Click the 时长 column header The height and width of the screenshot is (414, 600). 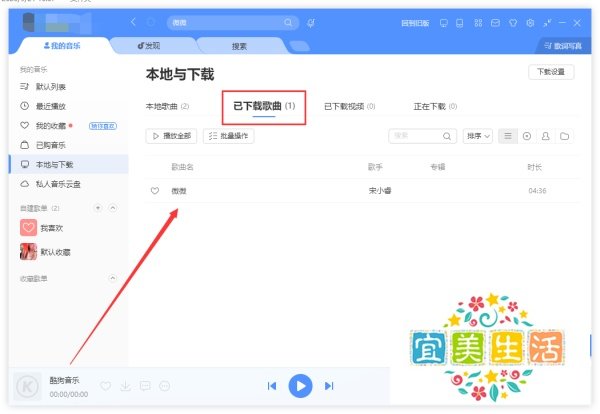pos(535,167)
